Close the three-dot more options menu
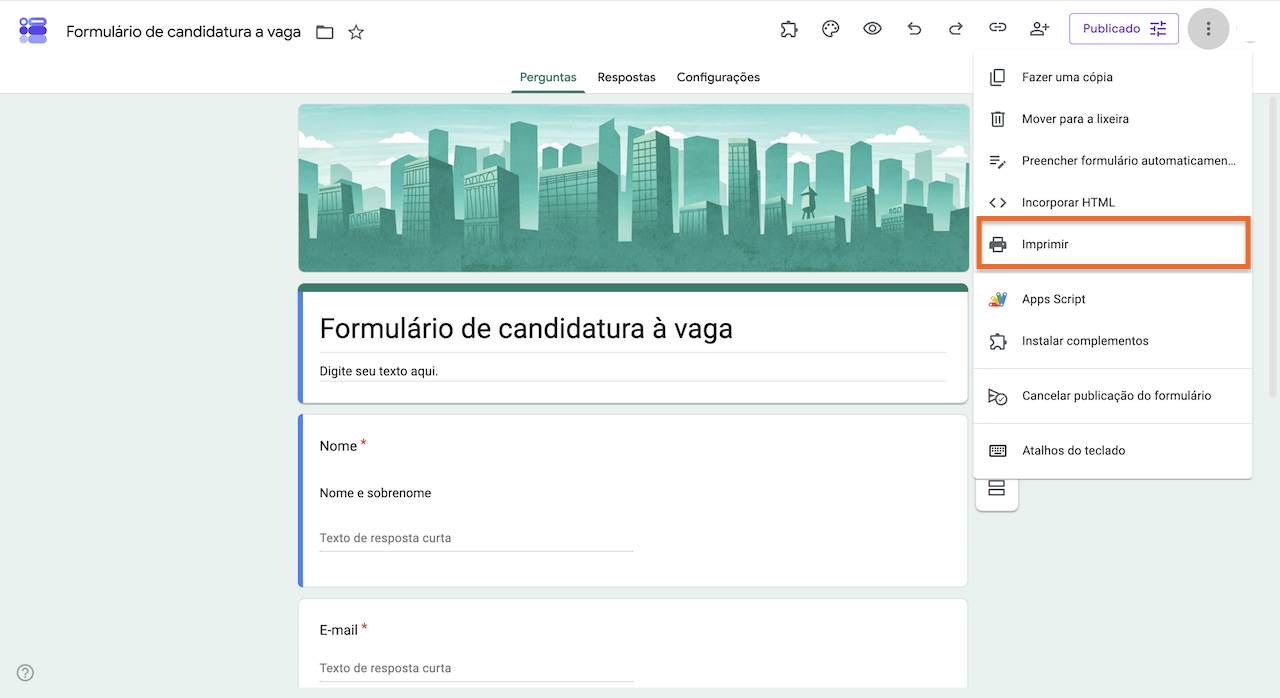 coord(1208,29)
